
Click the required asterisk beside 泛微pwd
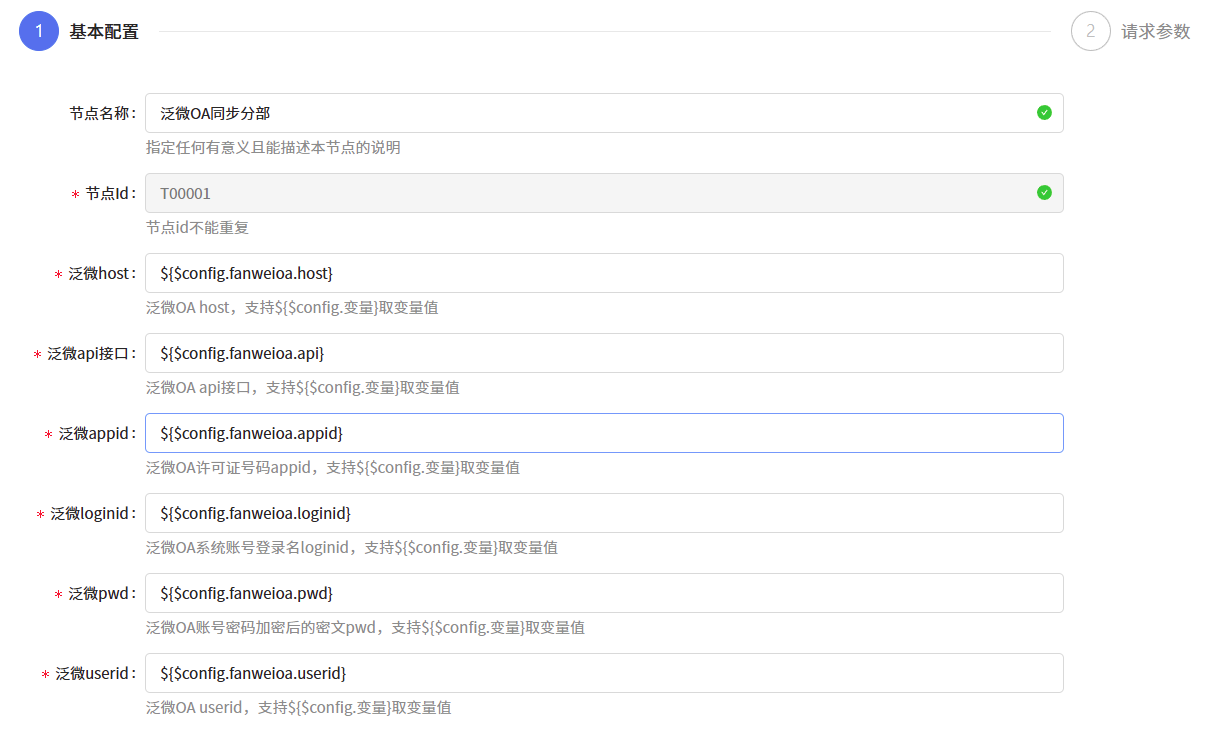[x=59, y=592]
